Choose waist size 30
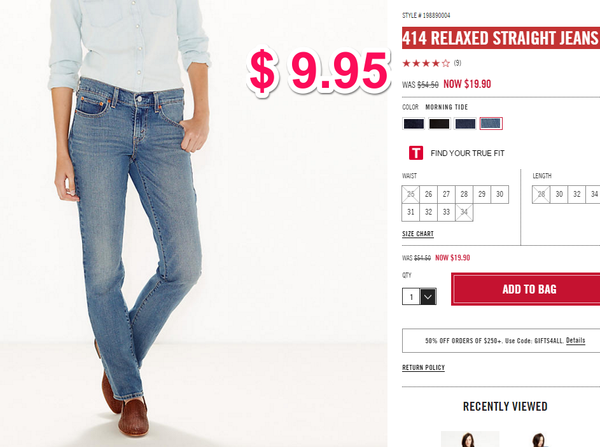Screen dimensions: 600x447 500,194
